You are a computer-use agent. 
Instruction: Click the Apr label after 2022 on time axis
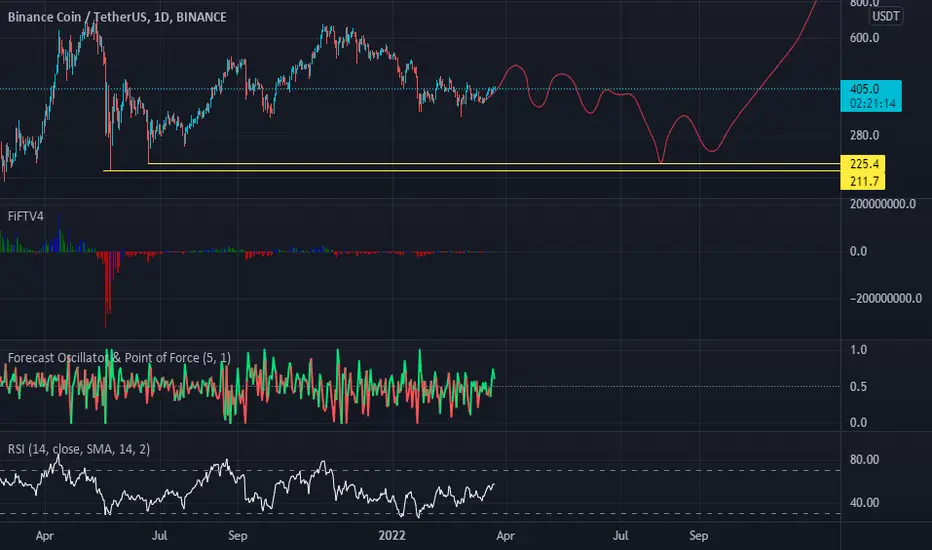505,536
